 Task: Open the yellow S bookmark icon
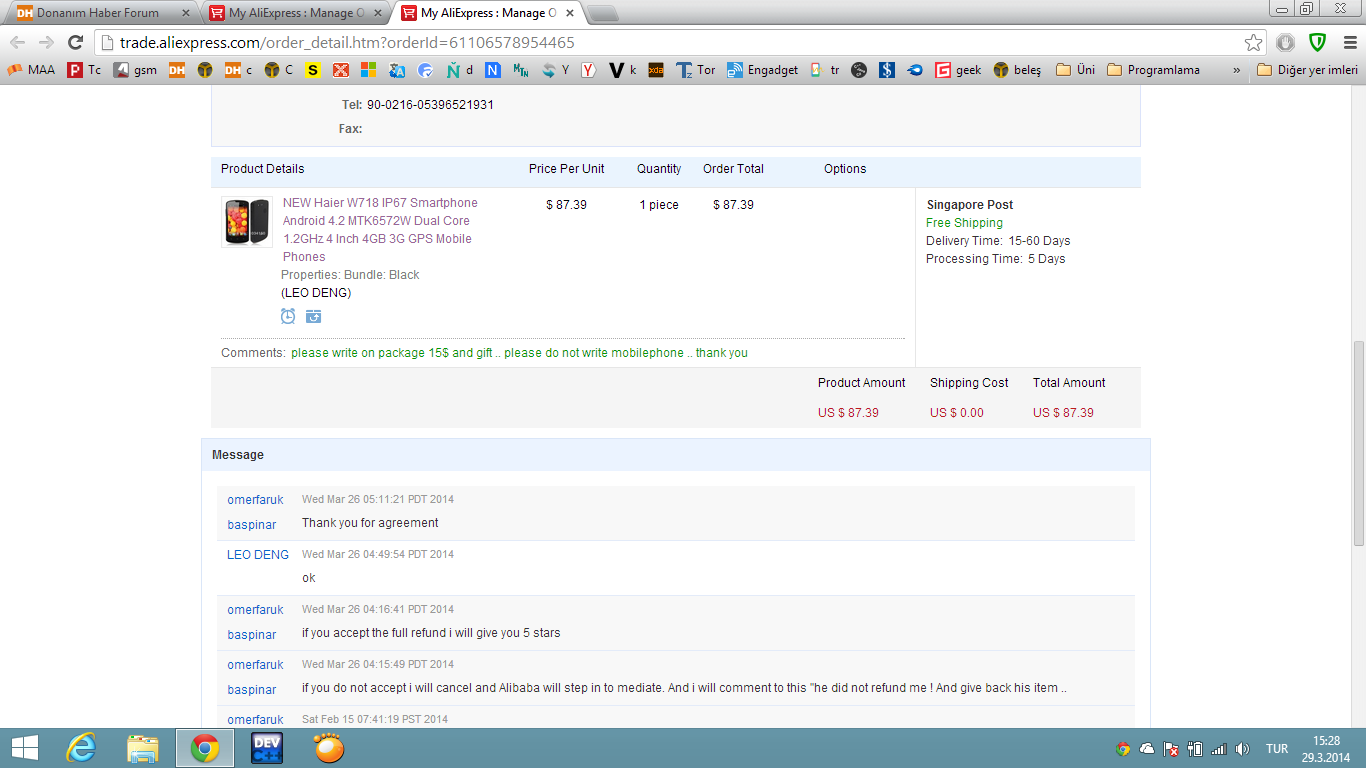[x=313, y=70]
